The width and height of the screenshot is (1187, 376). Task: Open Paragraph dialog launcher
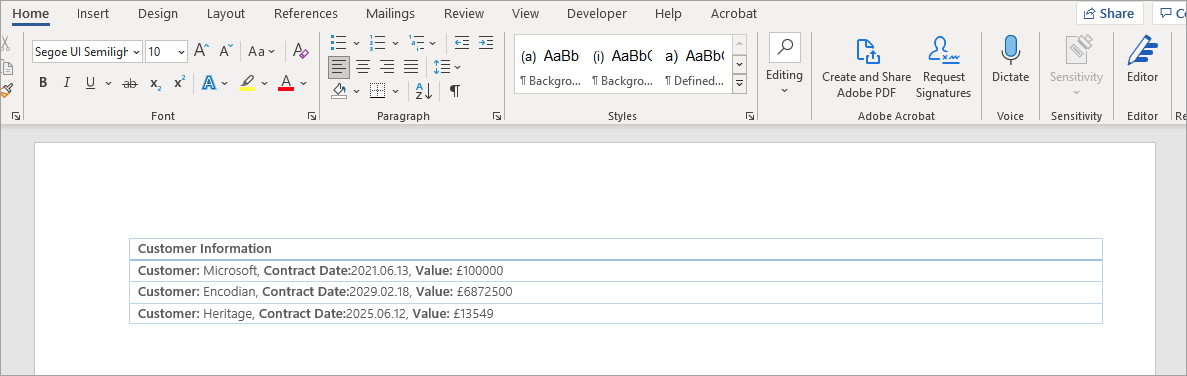click(x=497, y=116)
